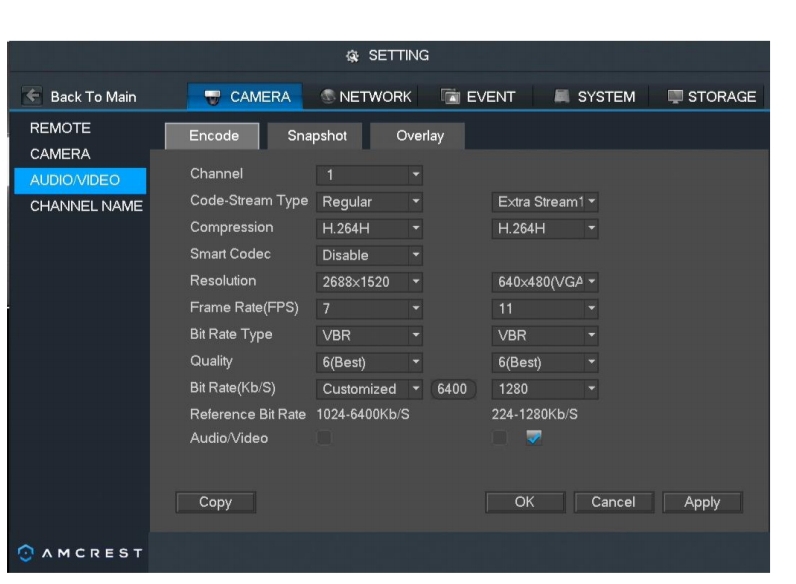Viewport: 796px width, 584px height.
Task: Open the Bit Rate Customized dropdown
Action: (x=369, y=389)
